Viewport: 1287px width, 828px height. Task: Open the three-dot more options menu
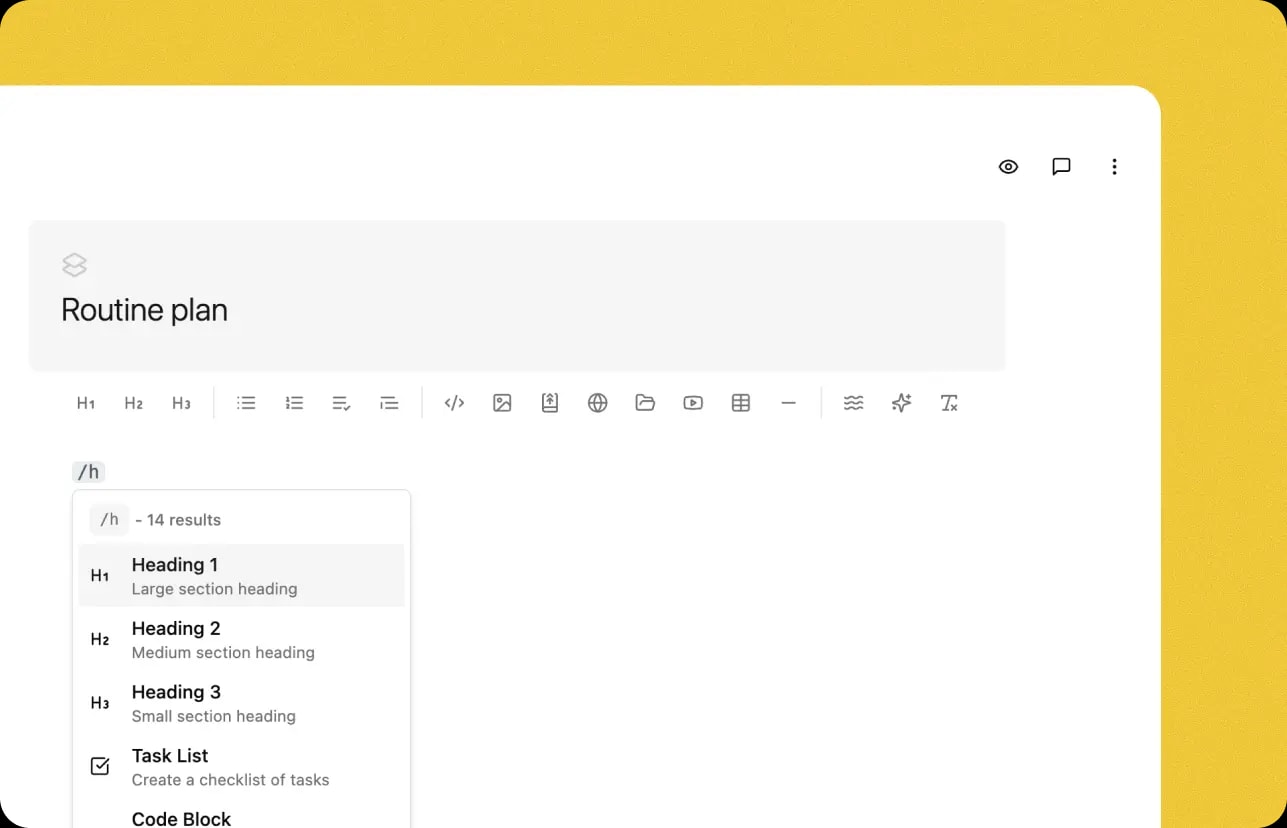(1114, 167)
